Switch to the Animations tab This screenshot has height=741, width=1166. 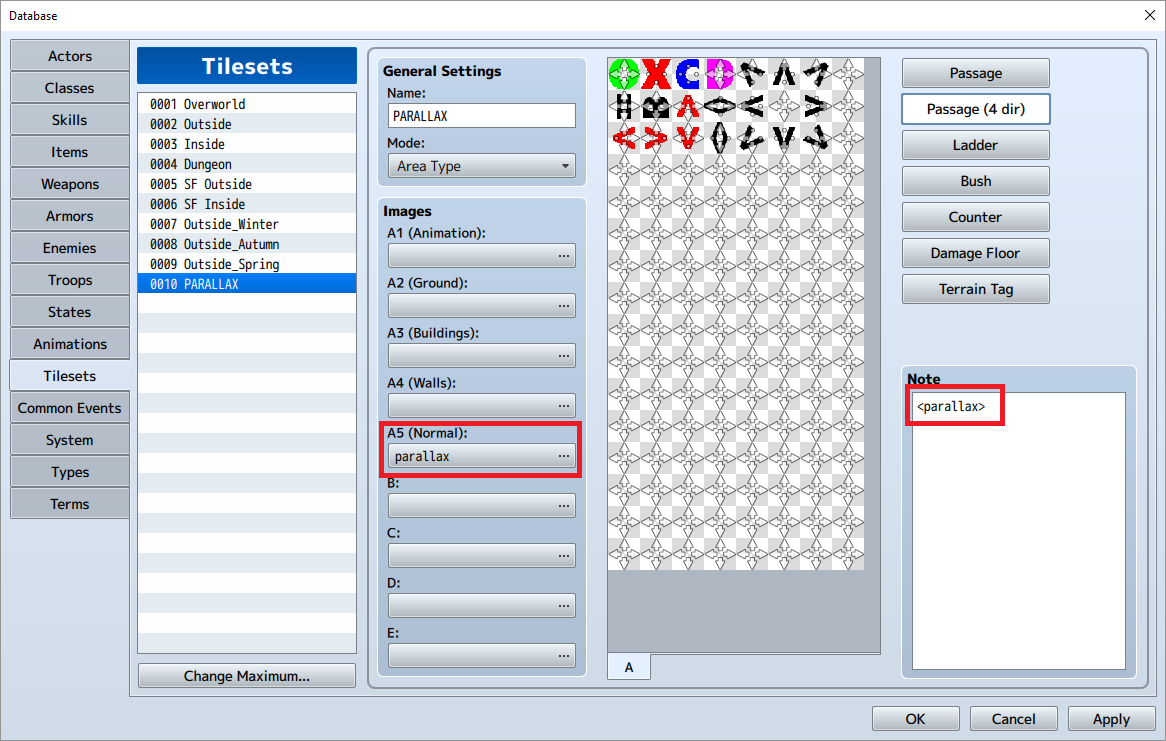[70, 344]
